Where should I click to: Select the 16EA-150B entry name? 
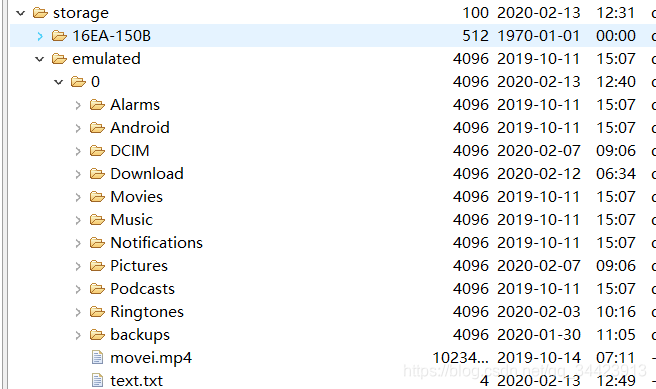coord(111,36)
